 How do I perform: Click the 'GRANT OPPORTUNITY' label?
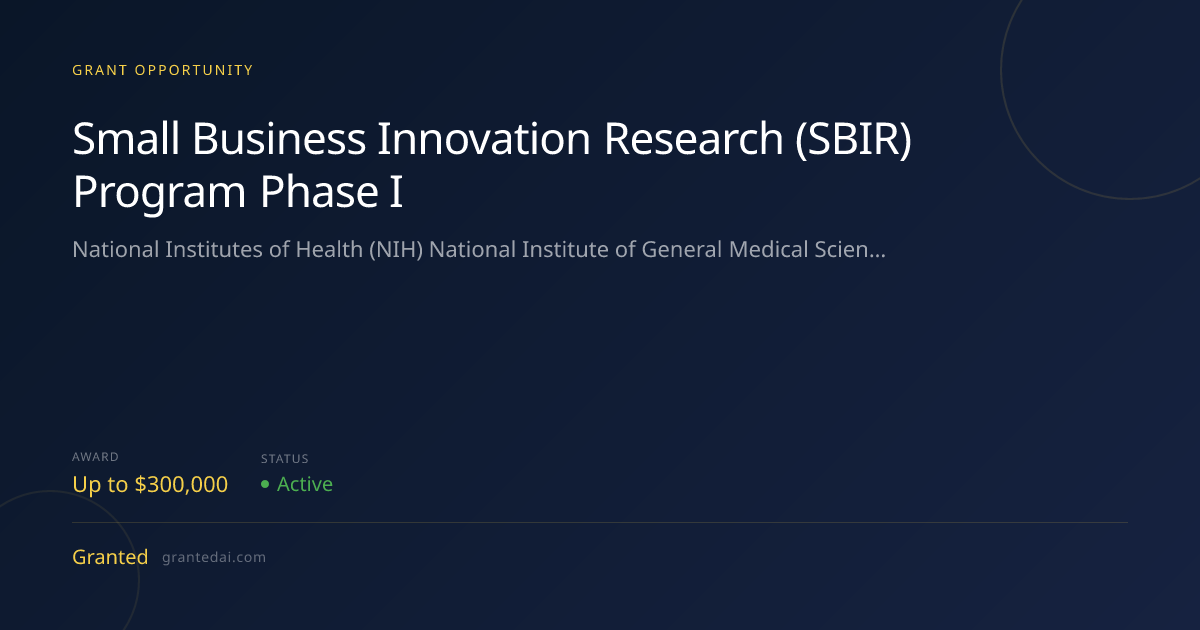163,70
